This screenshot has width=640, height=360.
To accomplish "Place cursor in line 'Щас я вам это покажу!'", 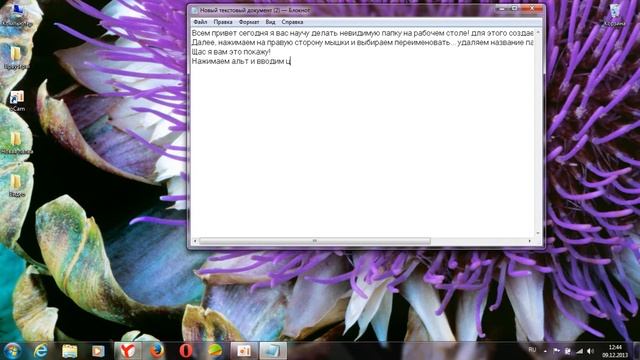I will 231,52.
